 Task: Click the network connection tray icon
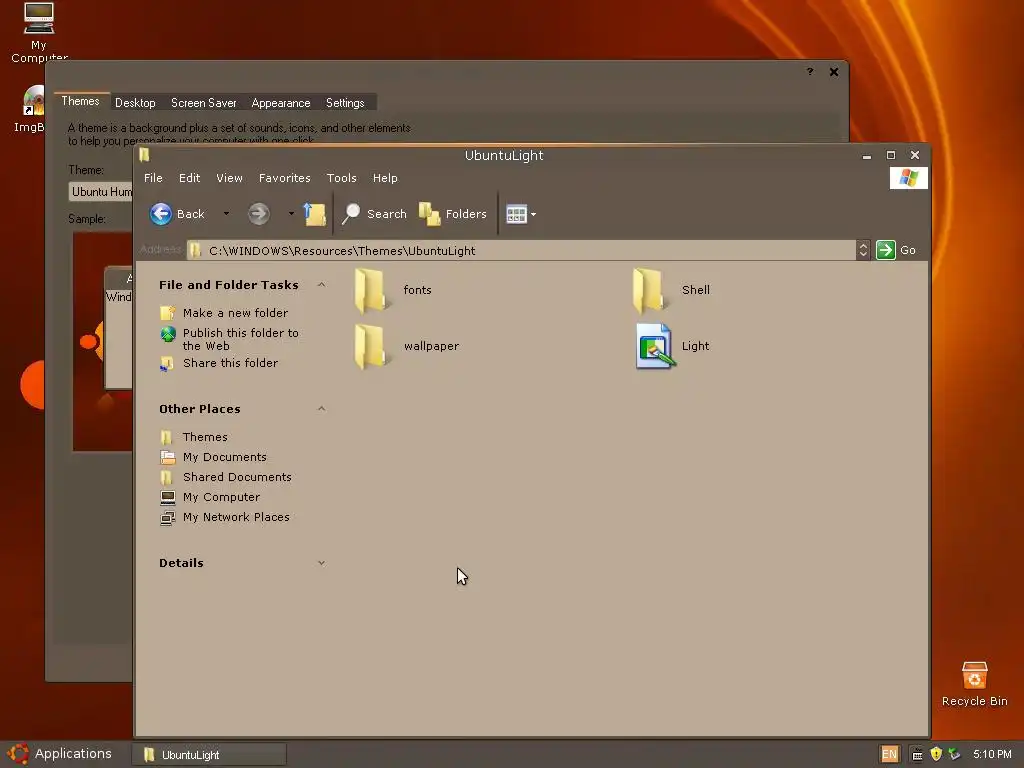point(954,754)
